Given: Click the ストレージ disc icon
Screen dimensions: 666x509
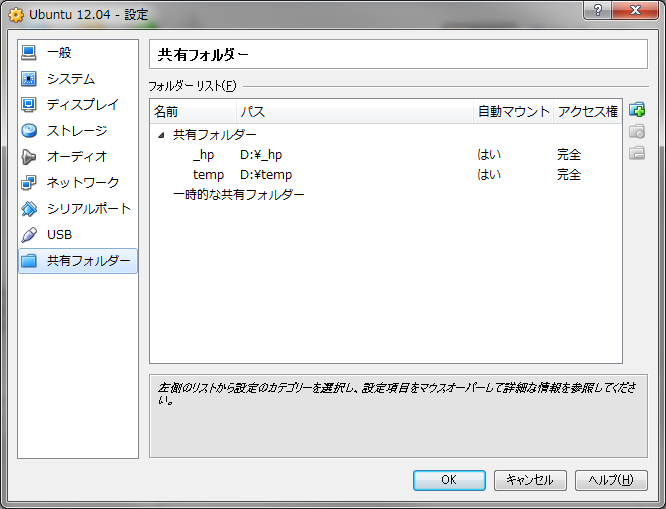Looking at the screenshot, I should (29, 130).
